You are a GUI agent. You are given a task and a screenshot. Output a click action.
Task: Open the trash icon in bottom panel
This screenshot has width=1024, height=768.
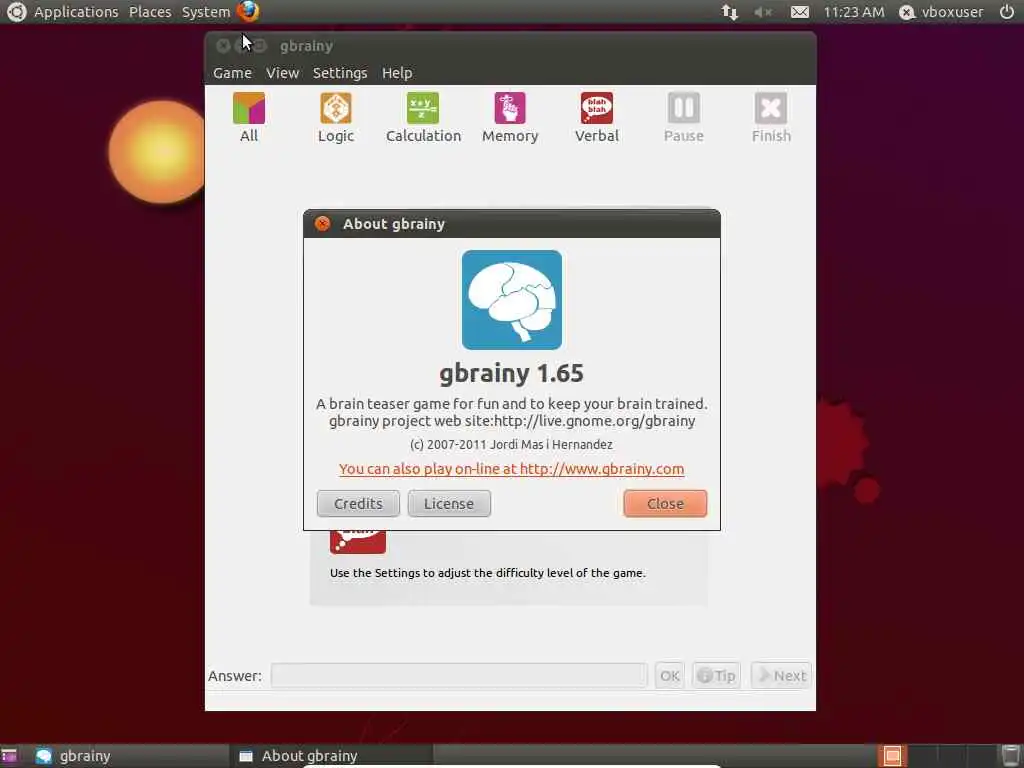pos(1009,756)
